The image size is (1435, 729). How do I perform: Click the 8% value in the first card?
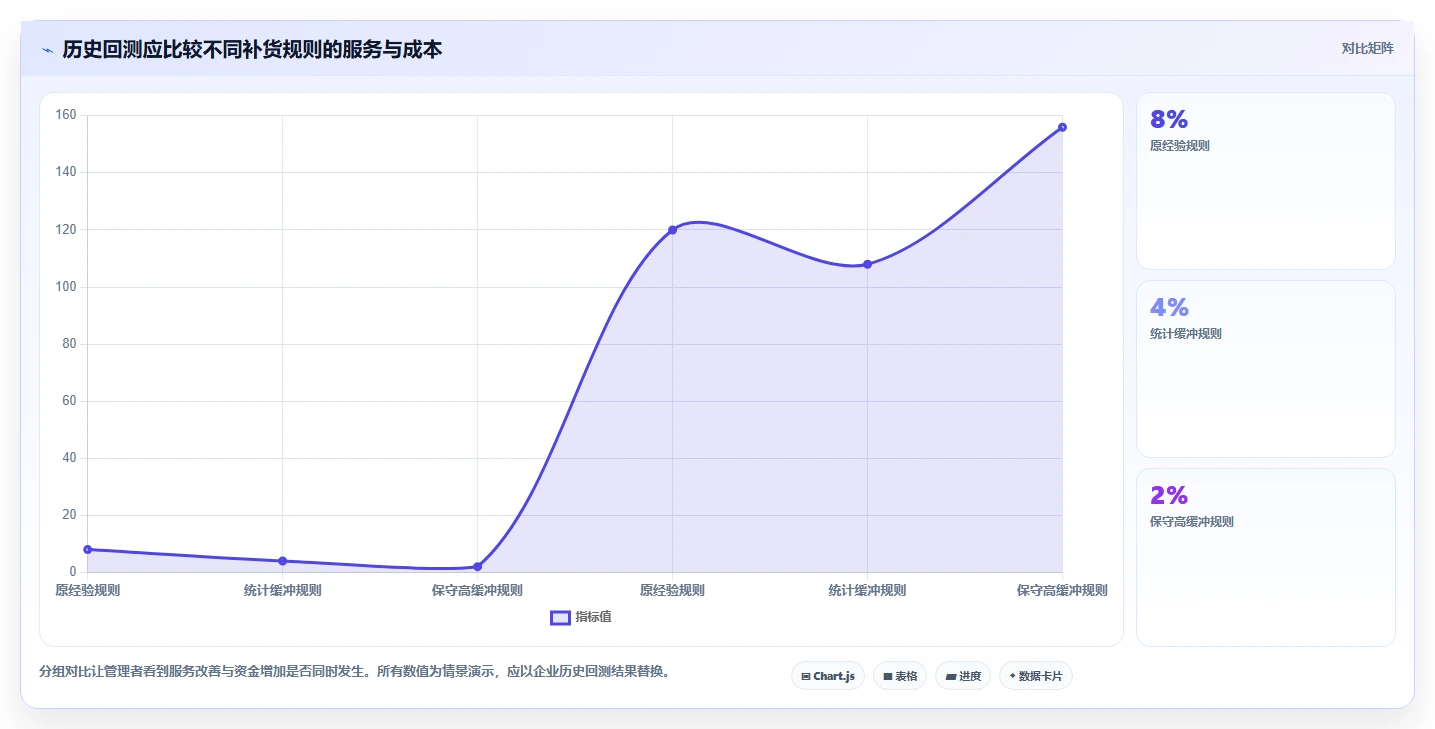coord(1169,119)
